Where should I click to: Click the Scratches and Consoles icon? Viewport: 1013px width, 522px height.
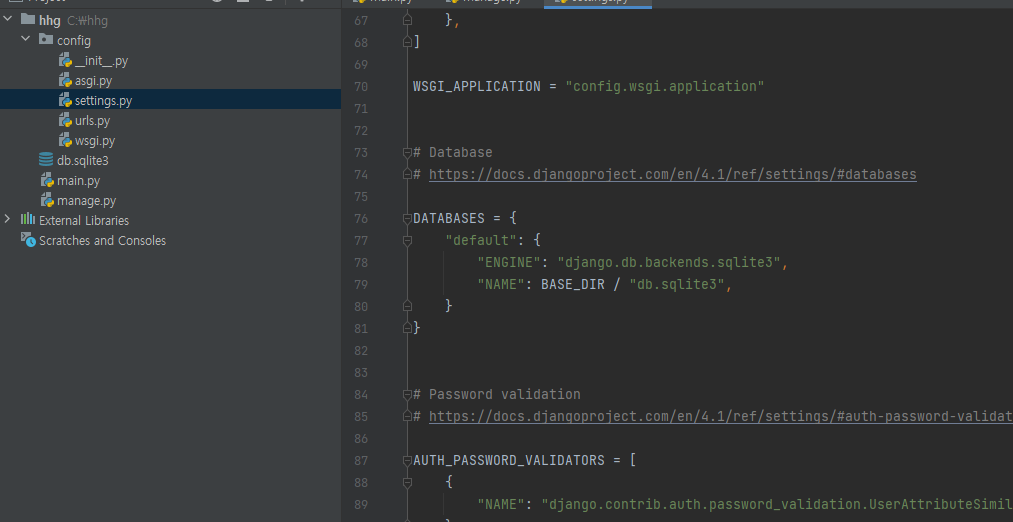pos(28,240)
